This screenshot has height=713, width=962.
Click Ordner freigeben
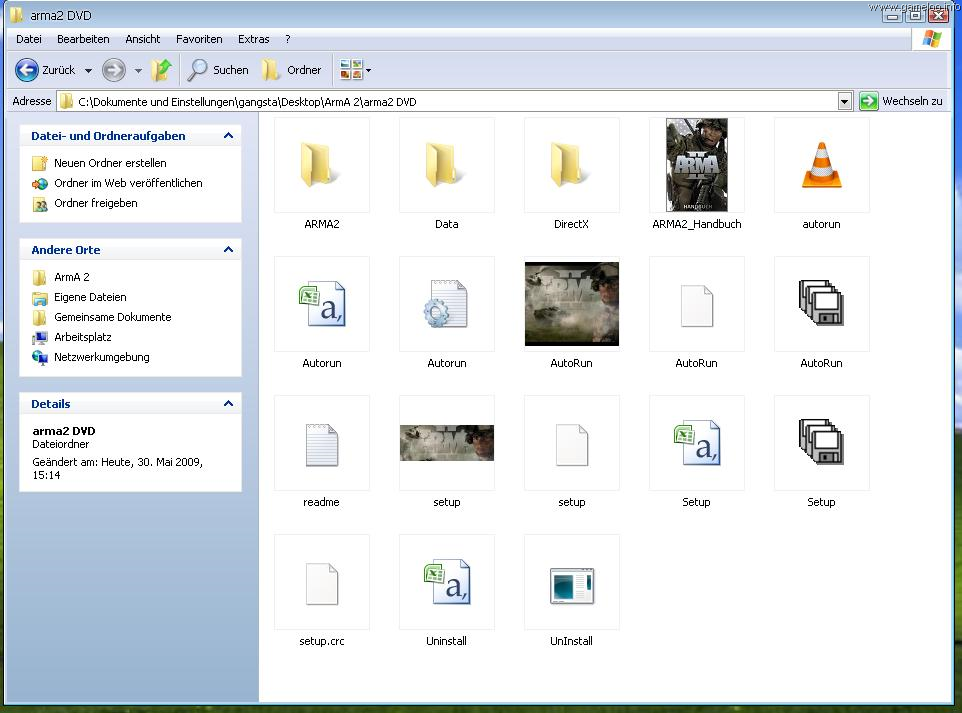[85, 204]
